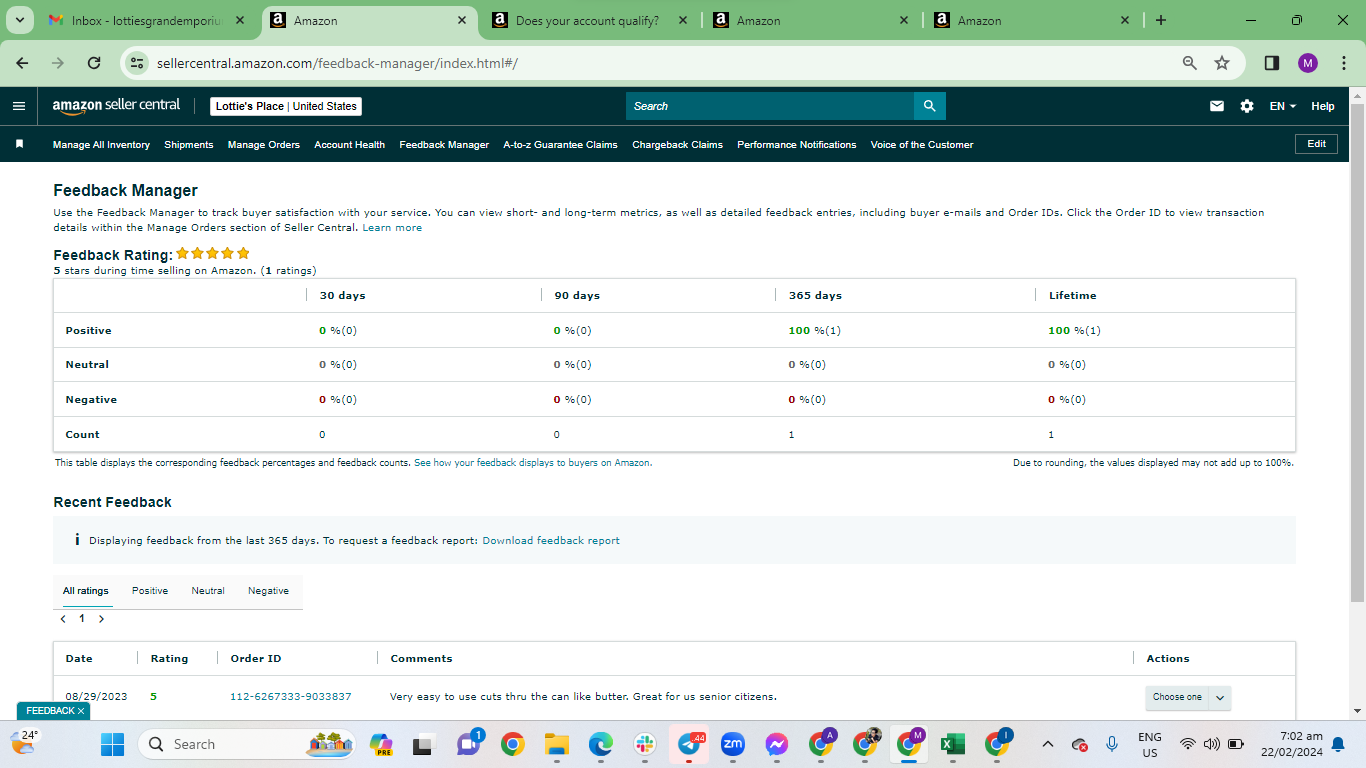Open the Seller Central hamburger menu
The width and height of the screenshot is (1366, 768).
tap(19, 106)
